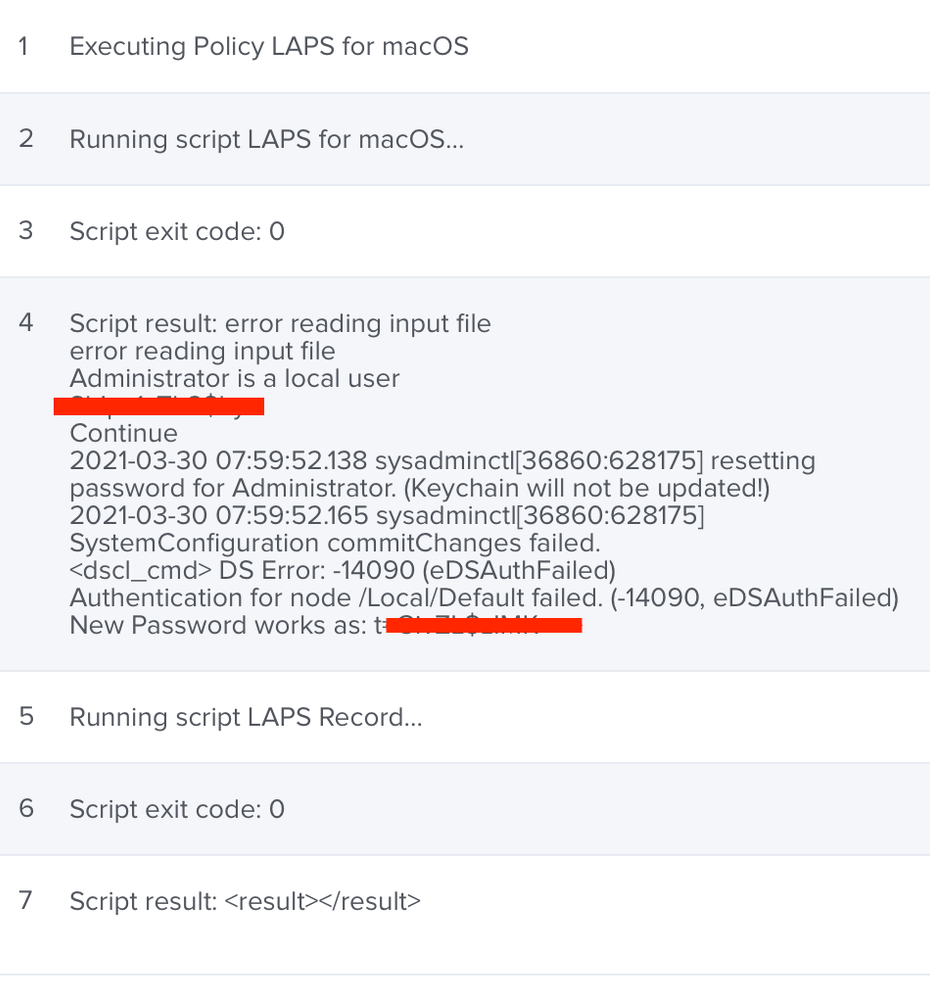The image size is (930, 999).
Task: Click the Script result: error reading input file text
Action: (280, 324)
